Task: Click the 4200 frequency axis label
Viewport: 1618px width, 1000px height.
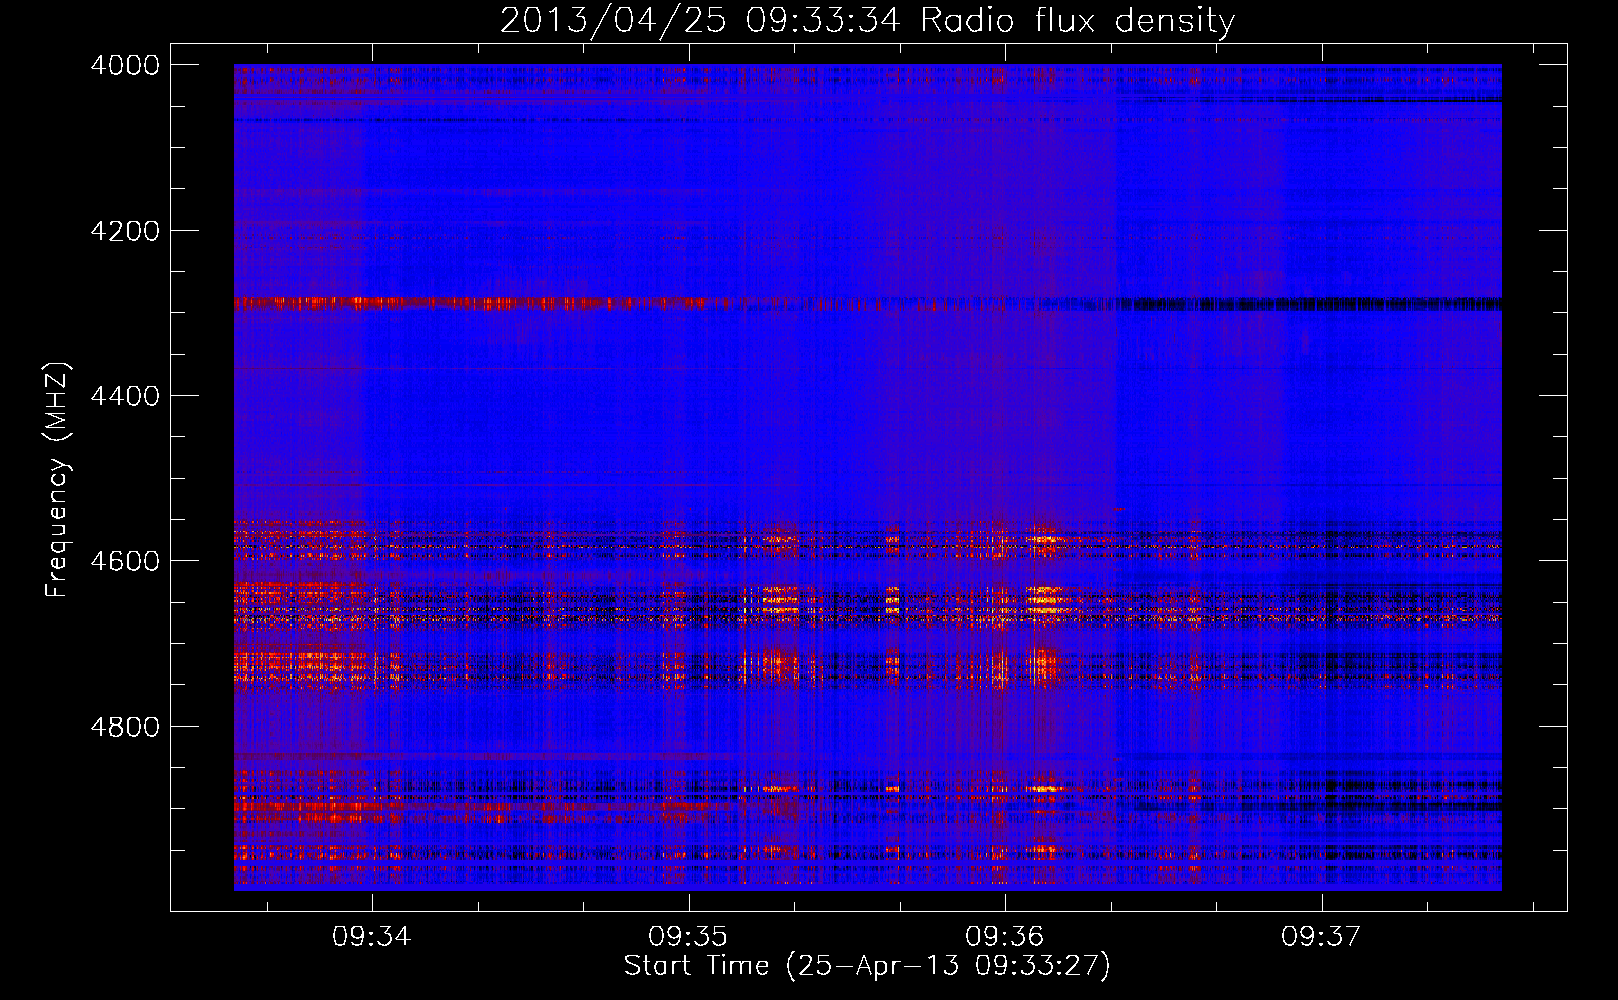Action: (125, 231)
